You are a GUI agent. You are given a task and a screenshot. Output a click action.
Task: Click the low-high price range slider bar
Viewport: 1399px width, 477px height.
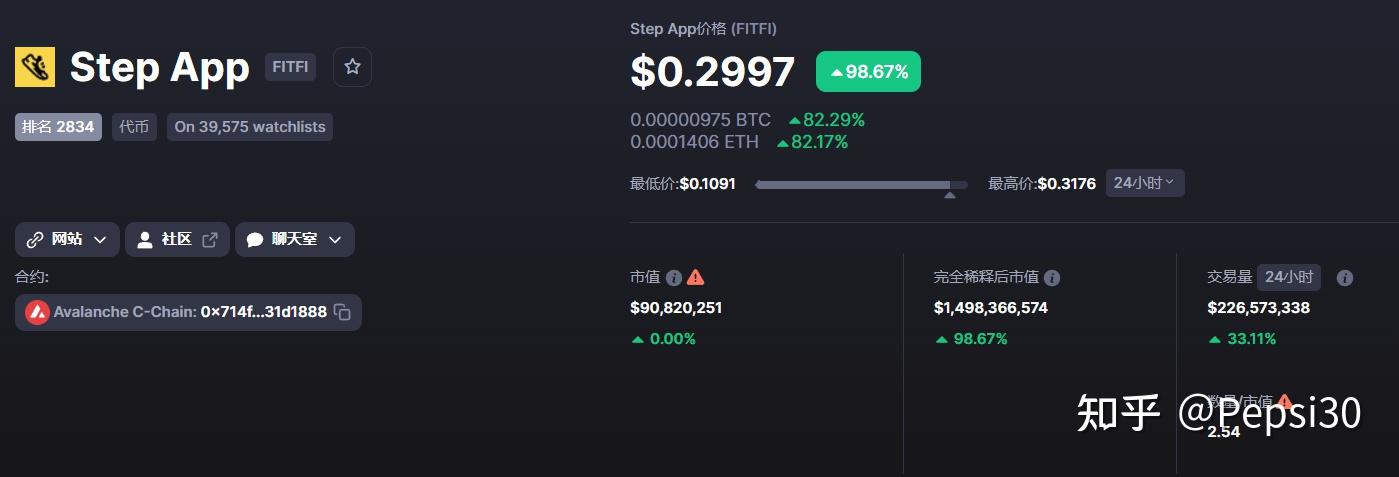861,184
